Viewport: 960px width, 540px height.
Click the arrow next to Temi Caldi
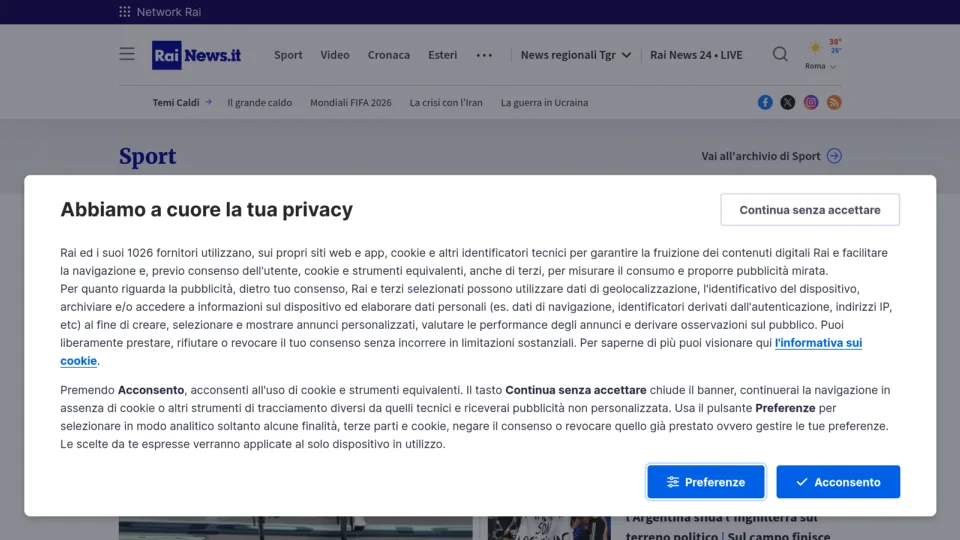point(209,102)
